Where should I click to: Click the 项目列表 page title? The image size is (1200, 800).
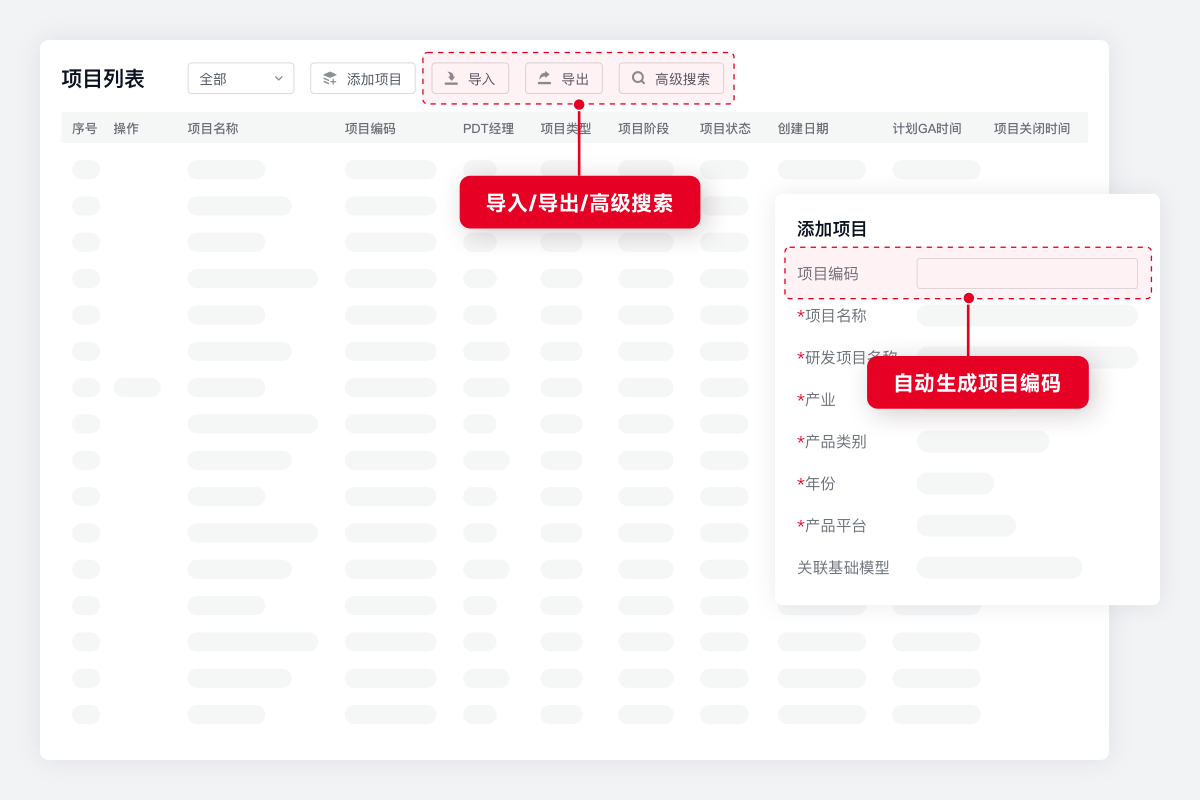tap(103, 79)
